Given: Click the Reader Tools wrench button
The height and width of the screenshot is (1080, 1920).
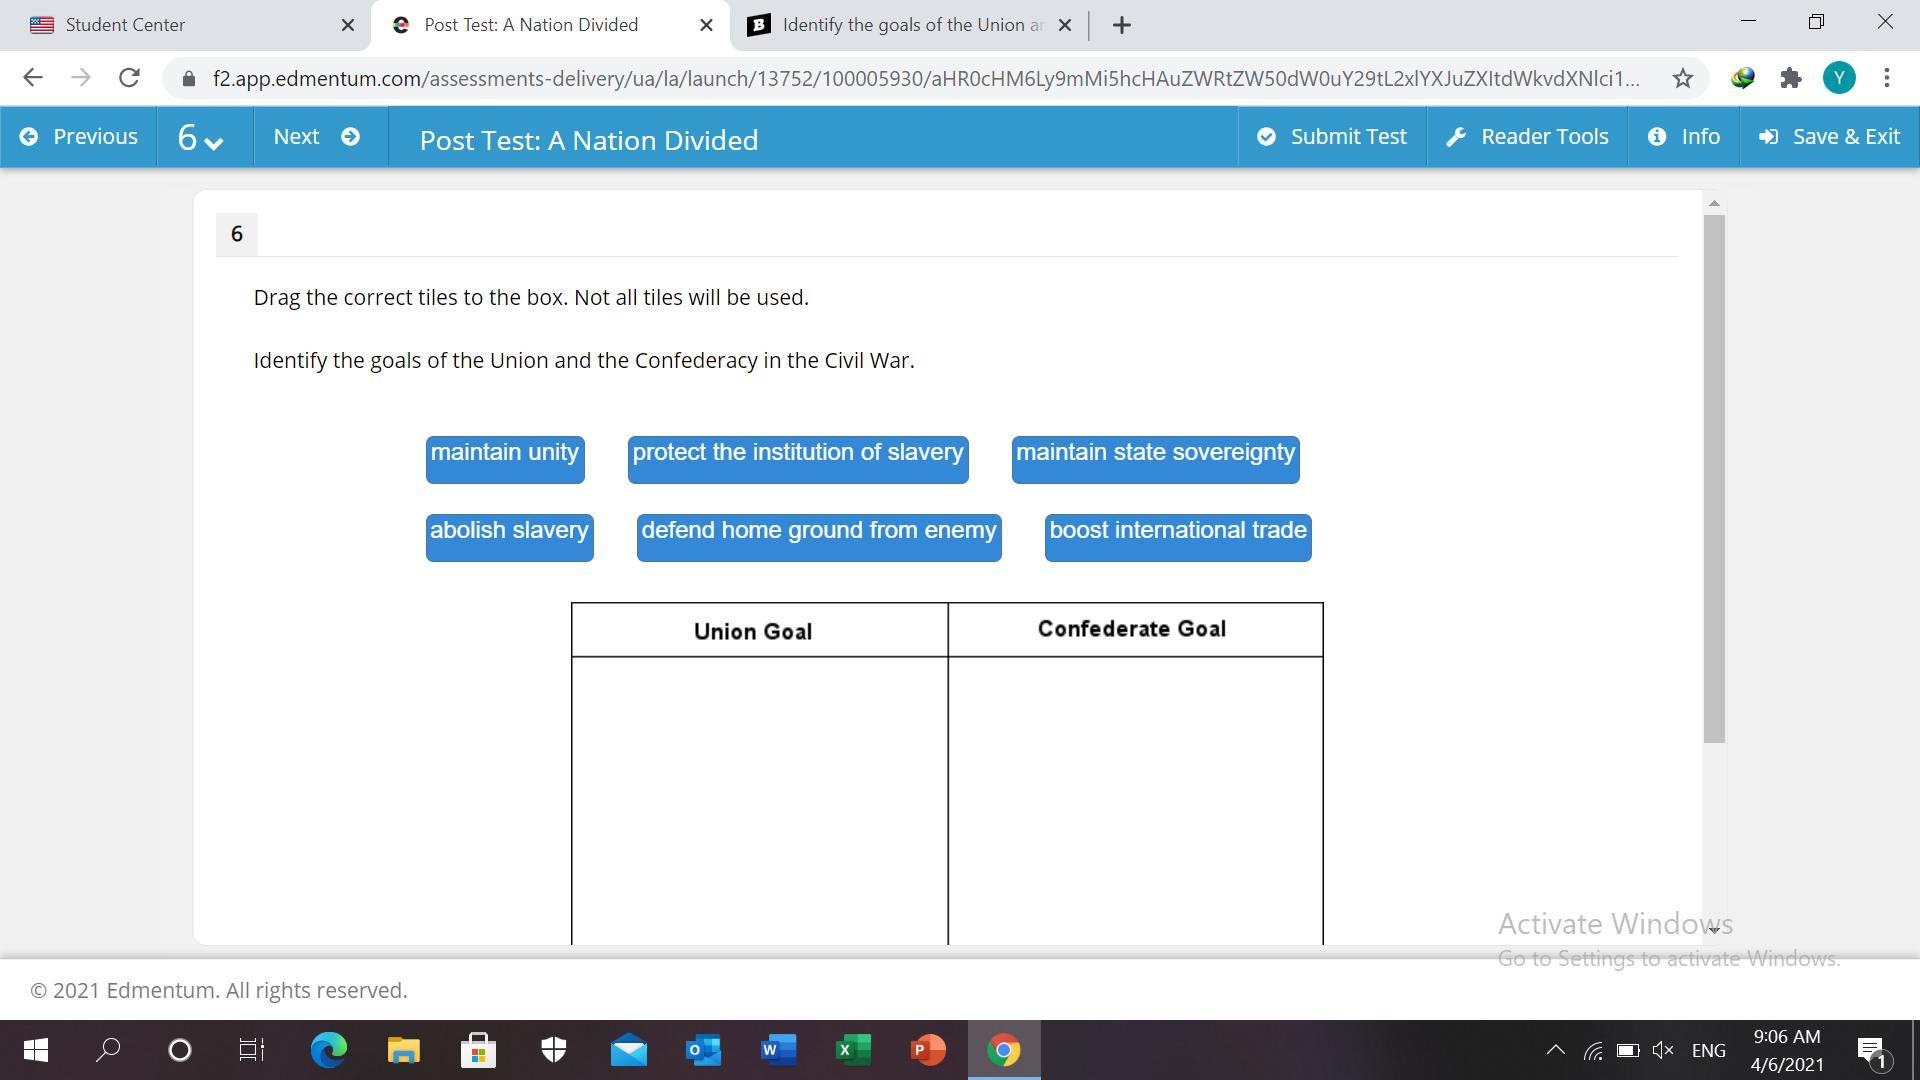Looking at the screenshot, I should tap(1527, 137).
